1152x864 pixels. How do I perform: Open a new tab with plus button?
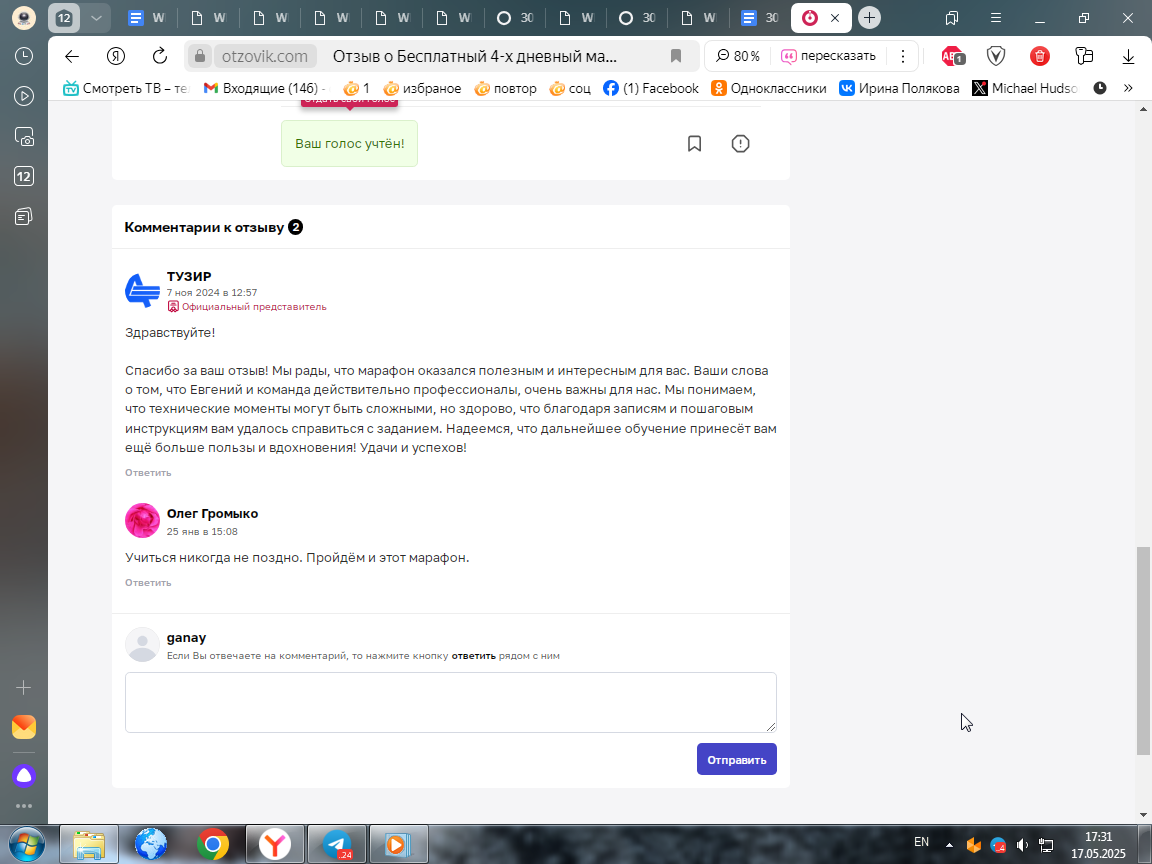[x=869, y=18]
